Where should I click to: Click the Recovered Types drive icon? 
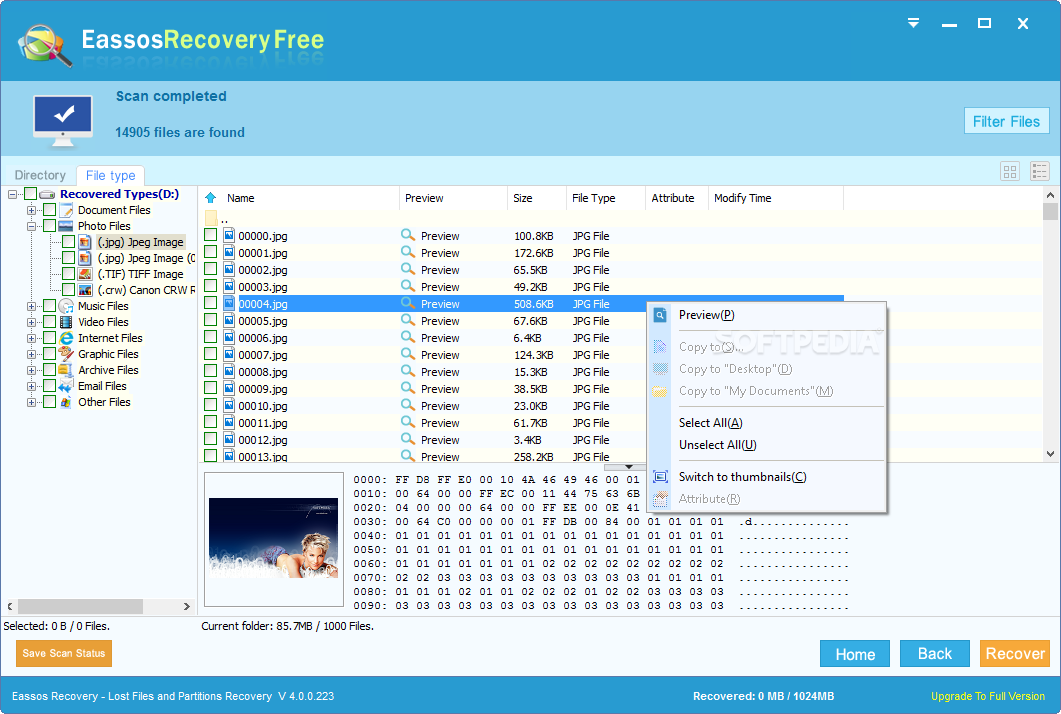pos(47,194)
